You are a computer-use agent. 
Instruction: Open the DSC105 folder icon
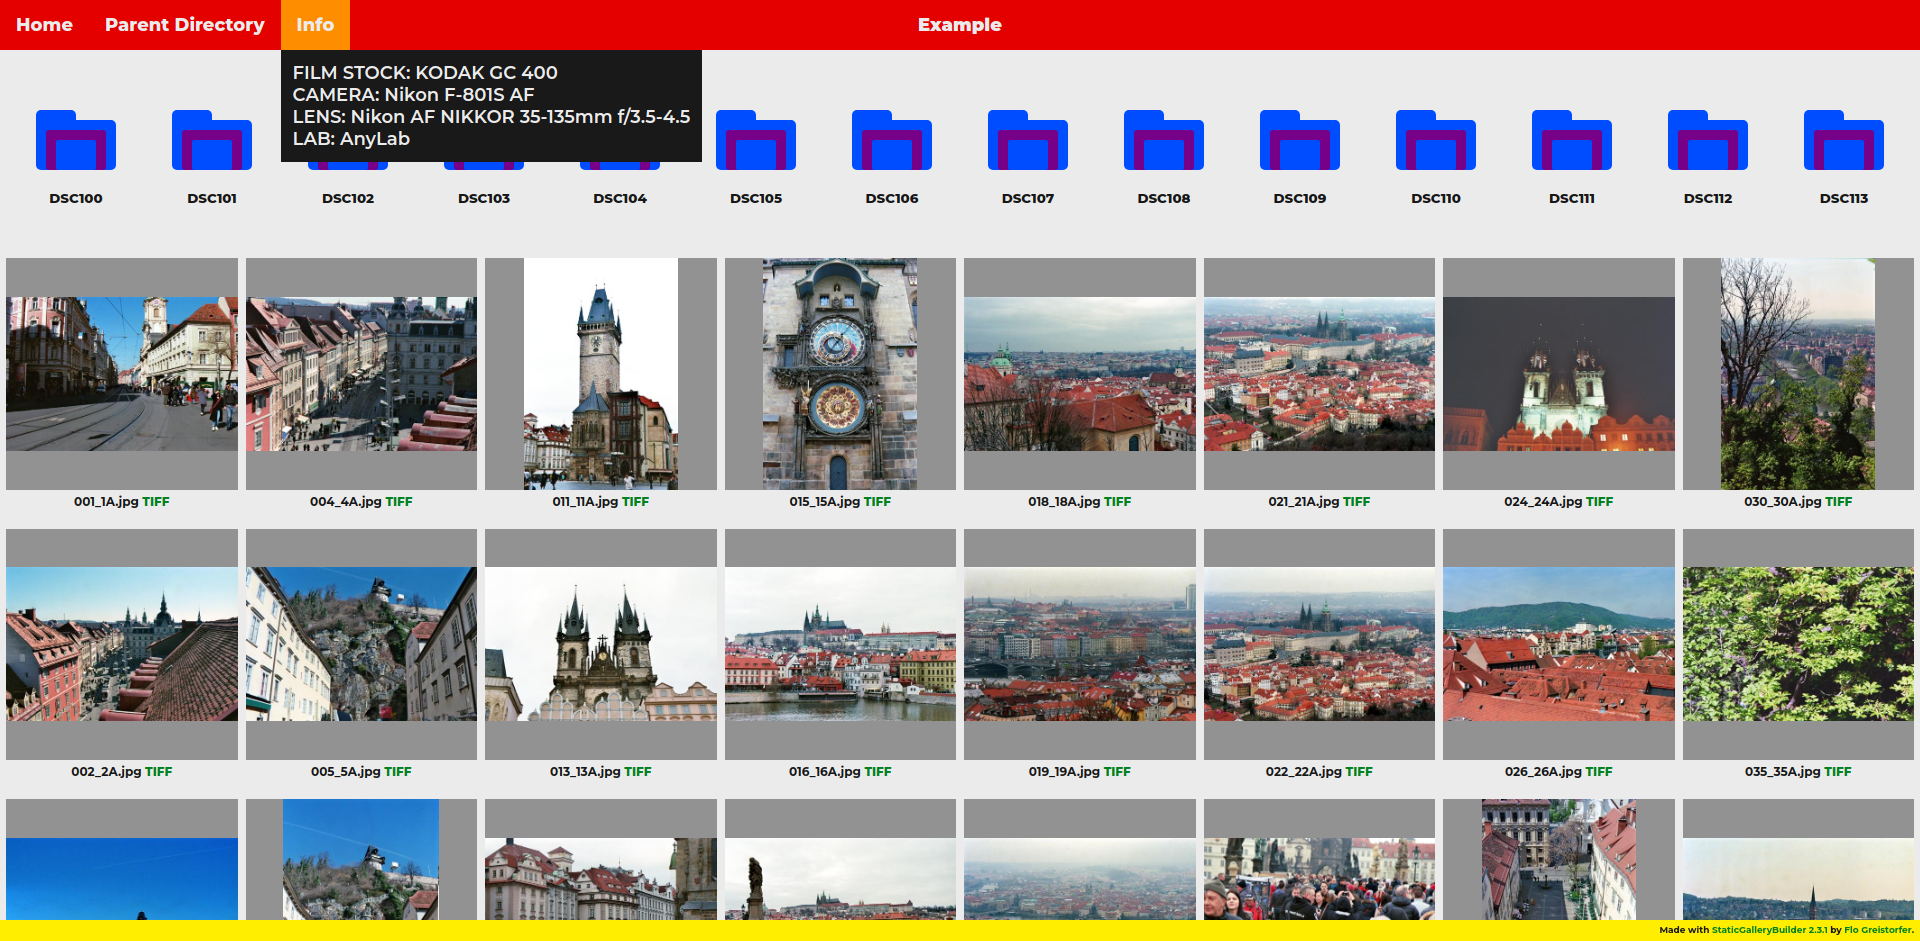tap(756, 141)
